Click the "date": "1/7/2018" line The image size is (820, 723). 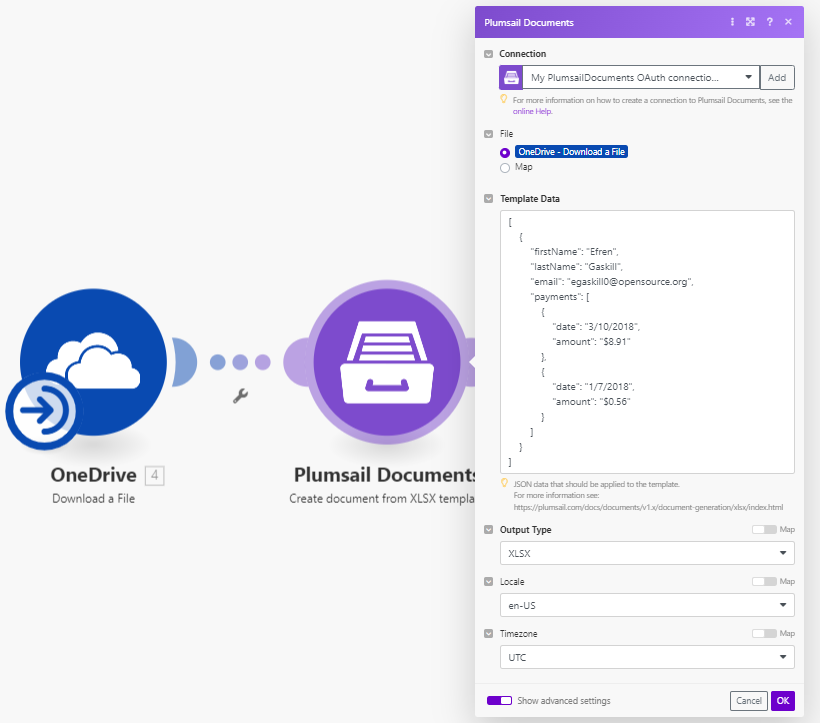593,387
